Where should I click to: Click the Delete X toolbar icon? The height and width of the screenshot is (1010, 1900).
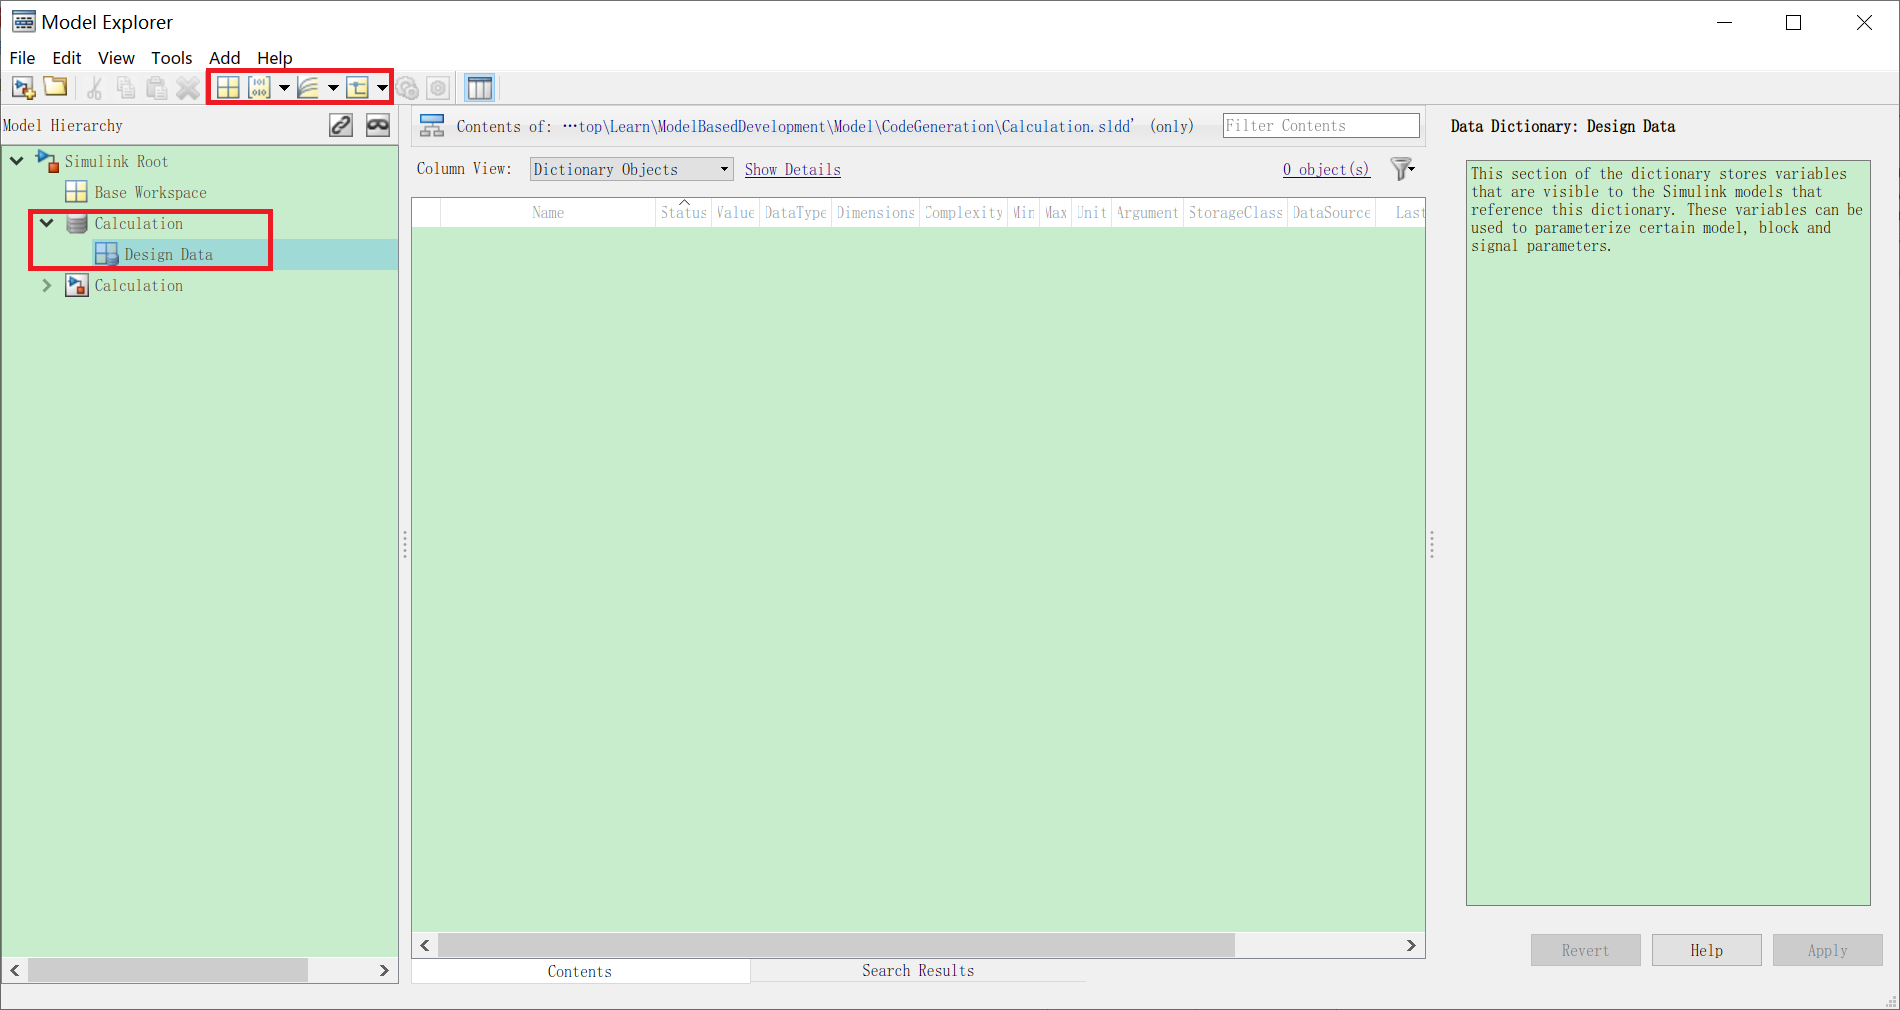pyautogui.click(x=188, y=88)
